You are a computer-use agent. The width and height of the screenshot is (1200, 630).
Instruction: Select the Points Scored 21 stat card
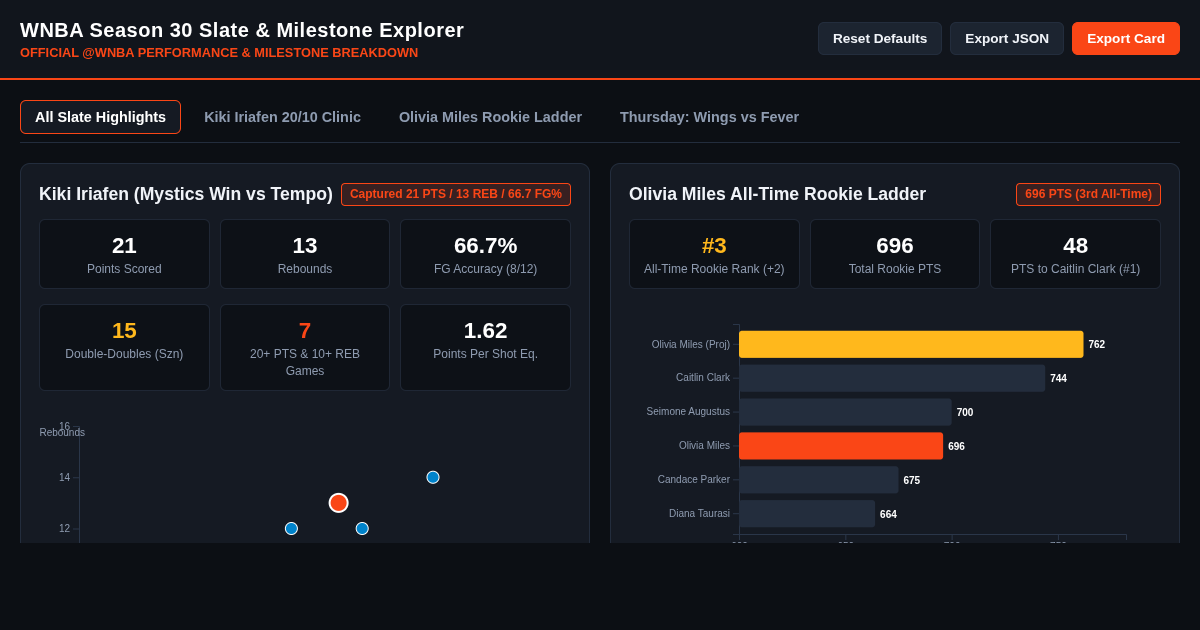click(124, 254)
